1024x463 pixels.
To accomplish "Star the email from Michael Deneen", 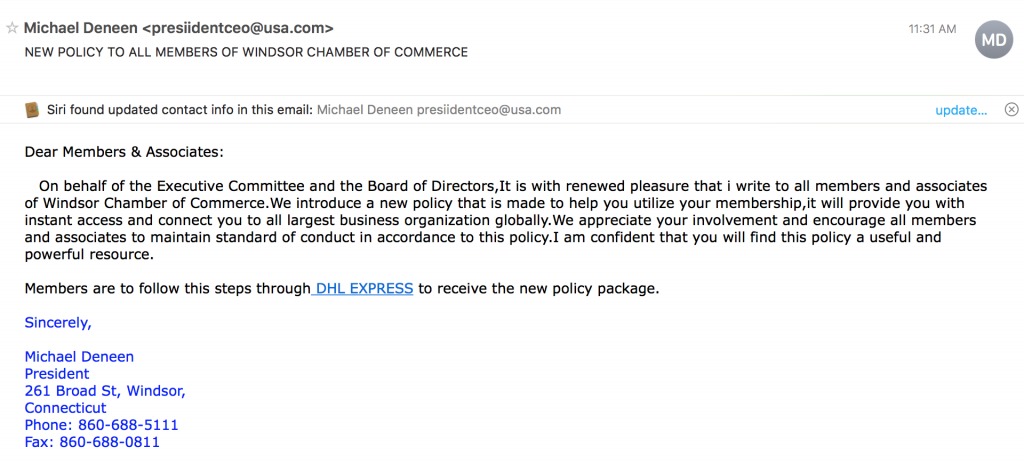I will (x=12, y=28).
